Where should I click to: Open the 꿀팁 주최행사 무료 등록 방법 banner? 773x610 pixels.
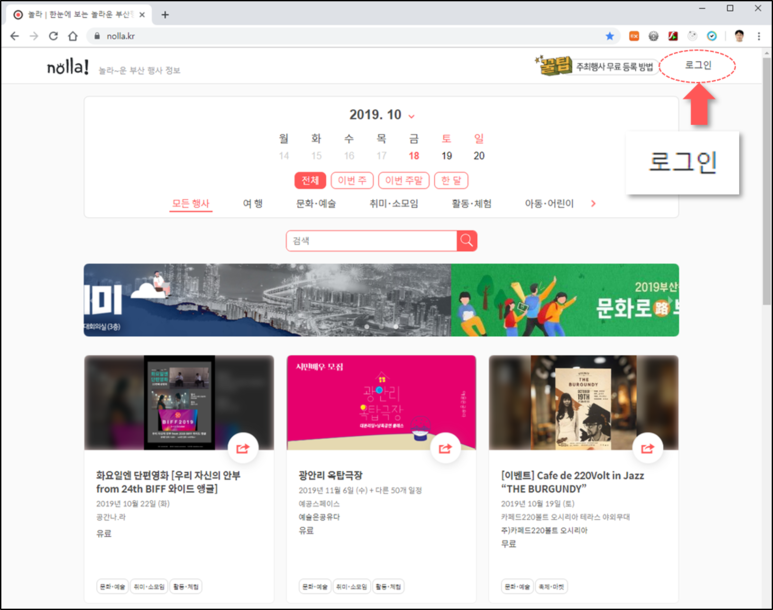[596, 66]
